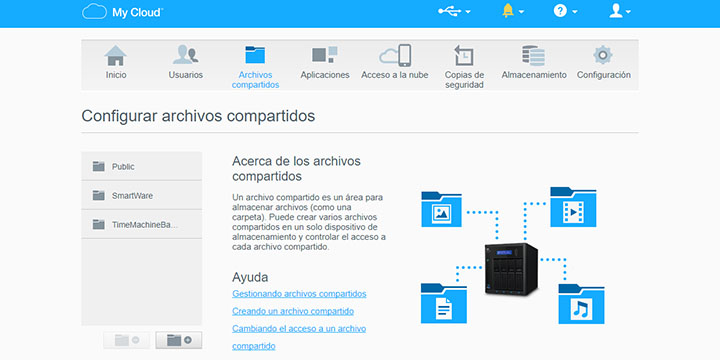Click the documents folder illustration icon
Viewport: 720px width, 360px height.
click(444, 304)
